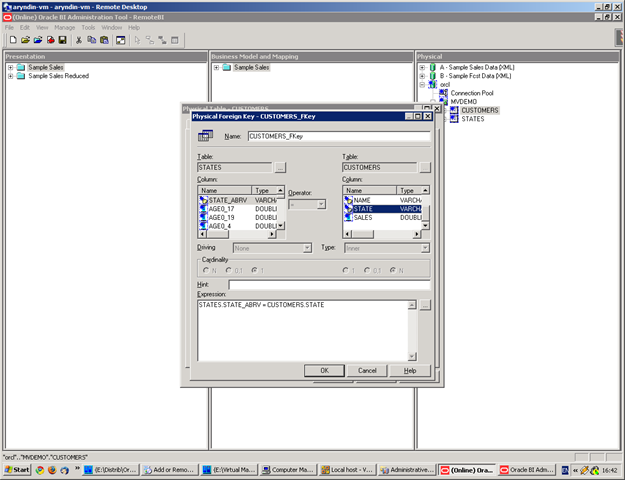Click OK in foreign key dialog
The image size is (625, 480).
(x=324, y=370)
